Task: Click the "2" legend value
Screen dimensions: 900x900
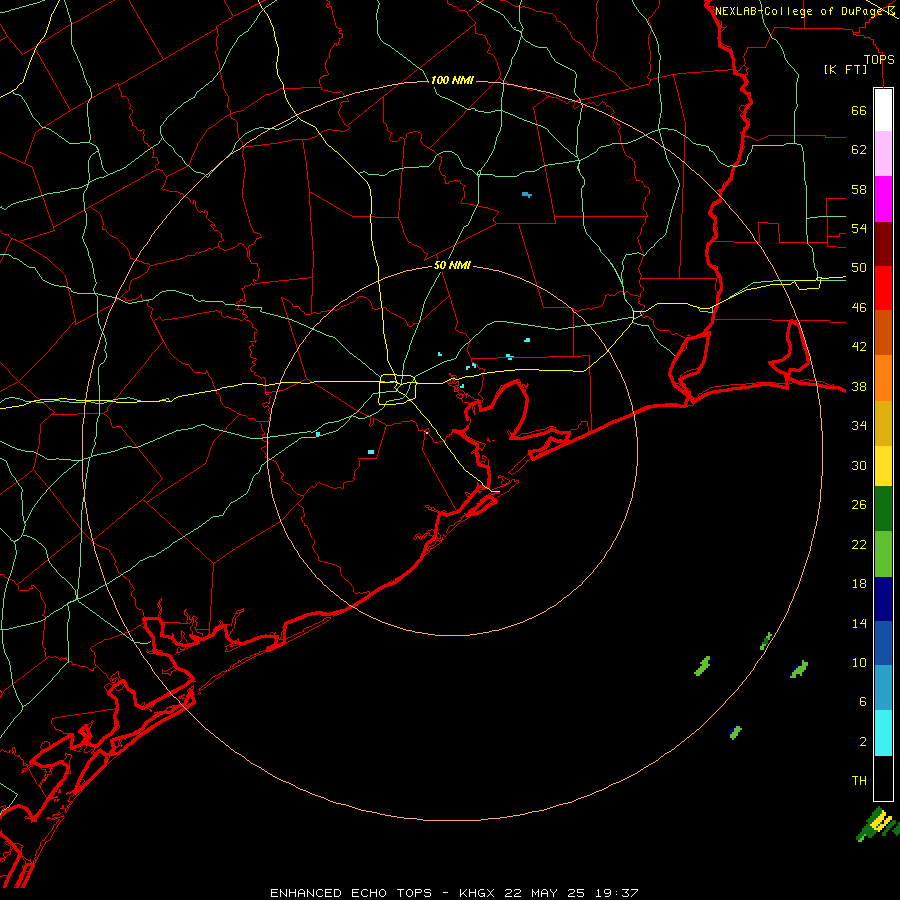Action: [863, 742]
